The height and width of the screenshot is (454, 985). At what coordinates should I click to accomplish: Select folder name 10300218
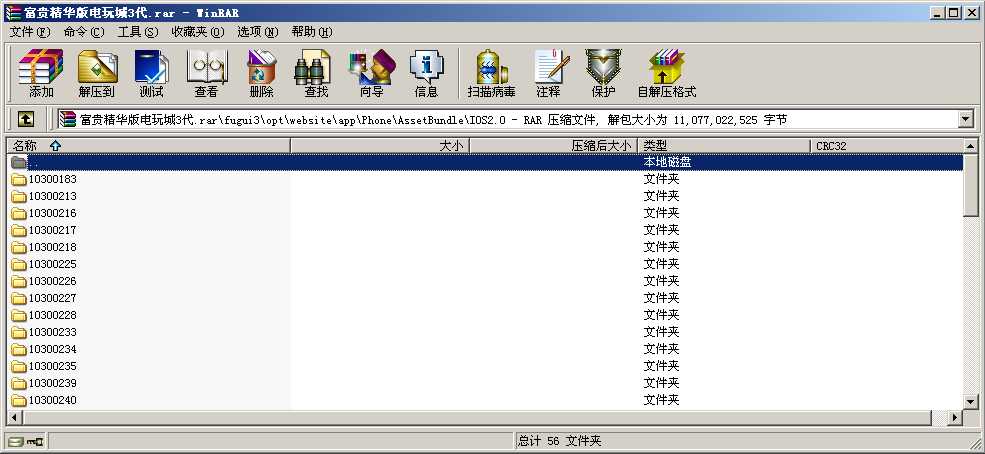click(x=53, y=247)
